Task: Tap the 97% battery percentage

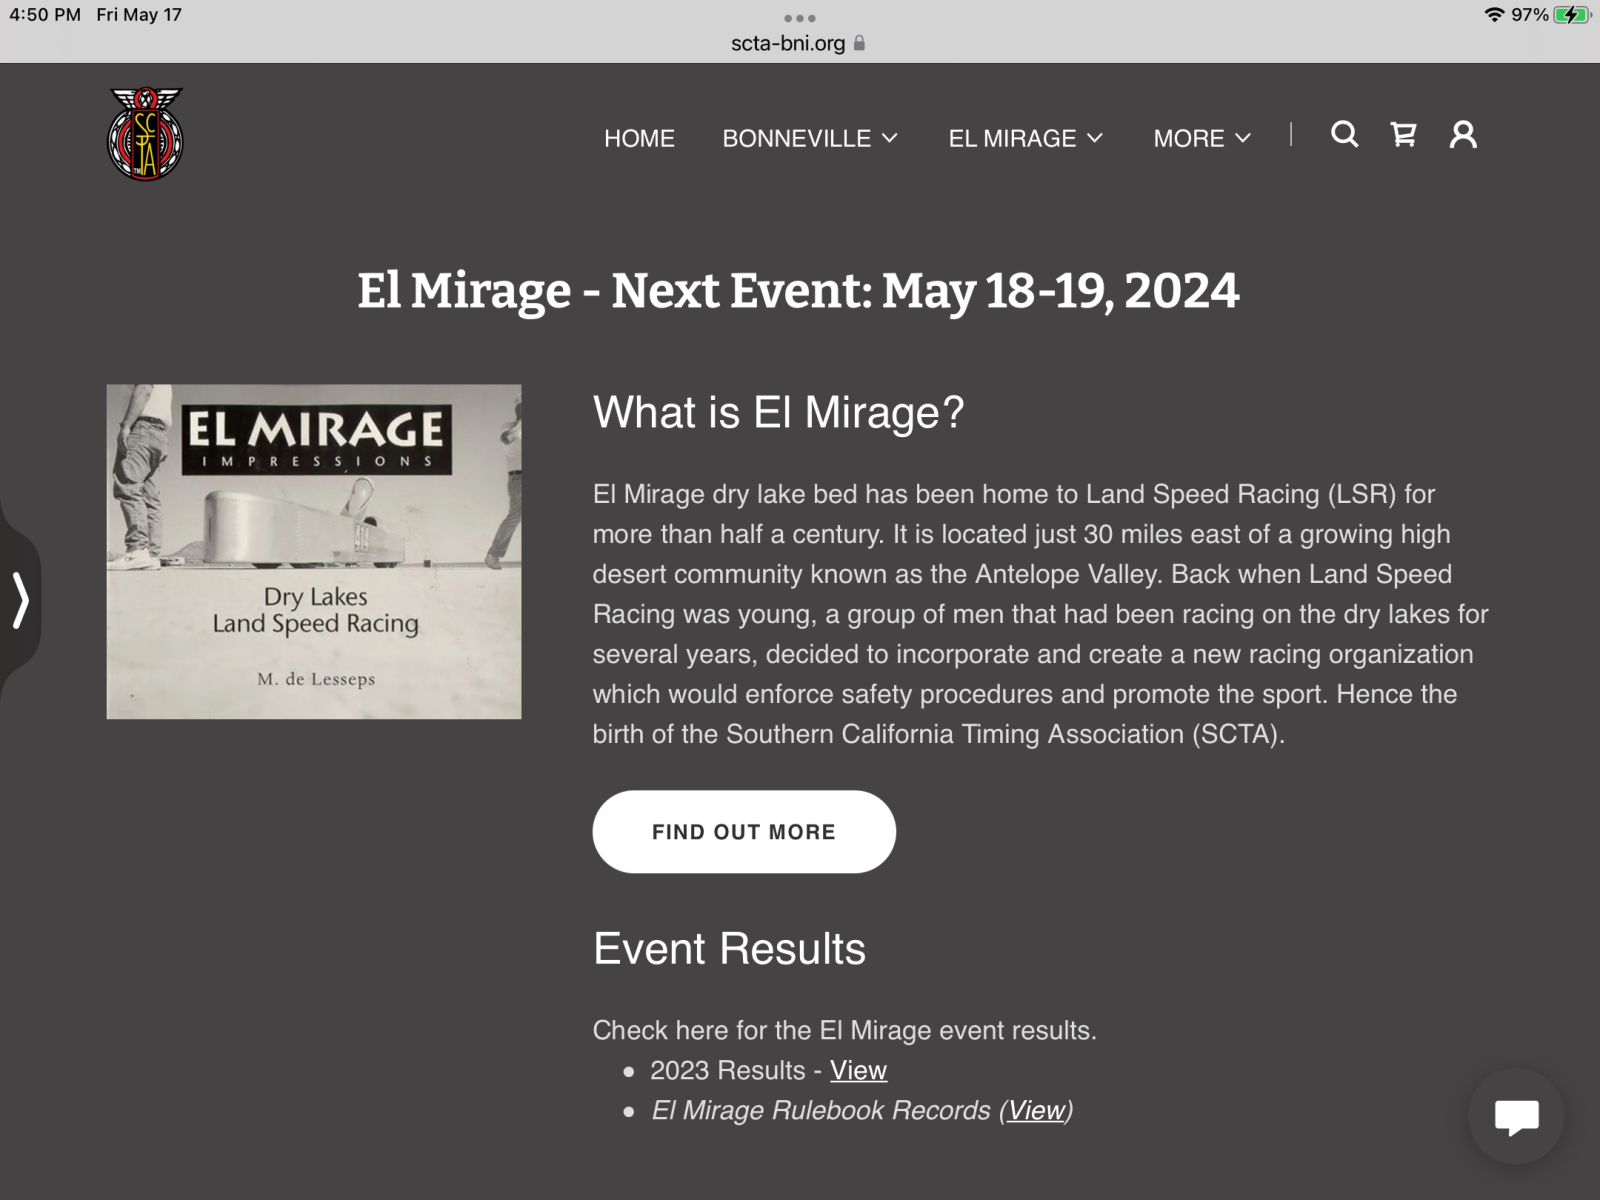Action: [1529, 15]
